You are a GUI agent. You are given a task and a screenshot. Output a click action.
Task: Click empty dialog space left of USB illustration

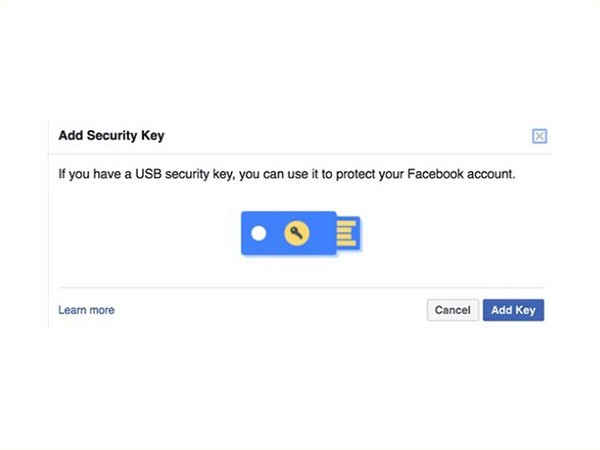pos(140,233)
